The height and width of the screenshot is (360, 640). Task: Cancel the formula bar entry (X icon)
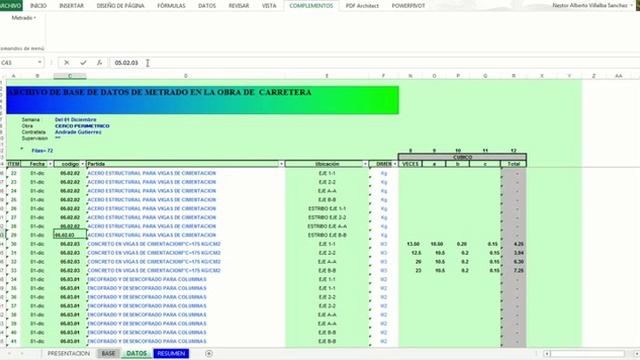tap(67, 62)
